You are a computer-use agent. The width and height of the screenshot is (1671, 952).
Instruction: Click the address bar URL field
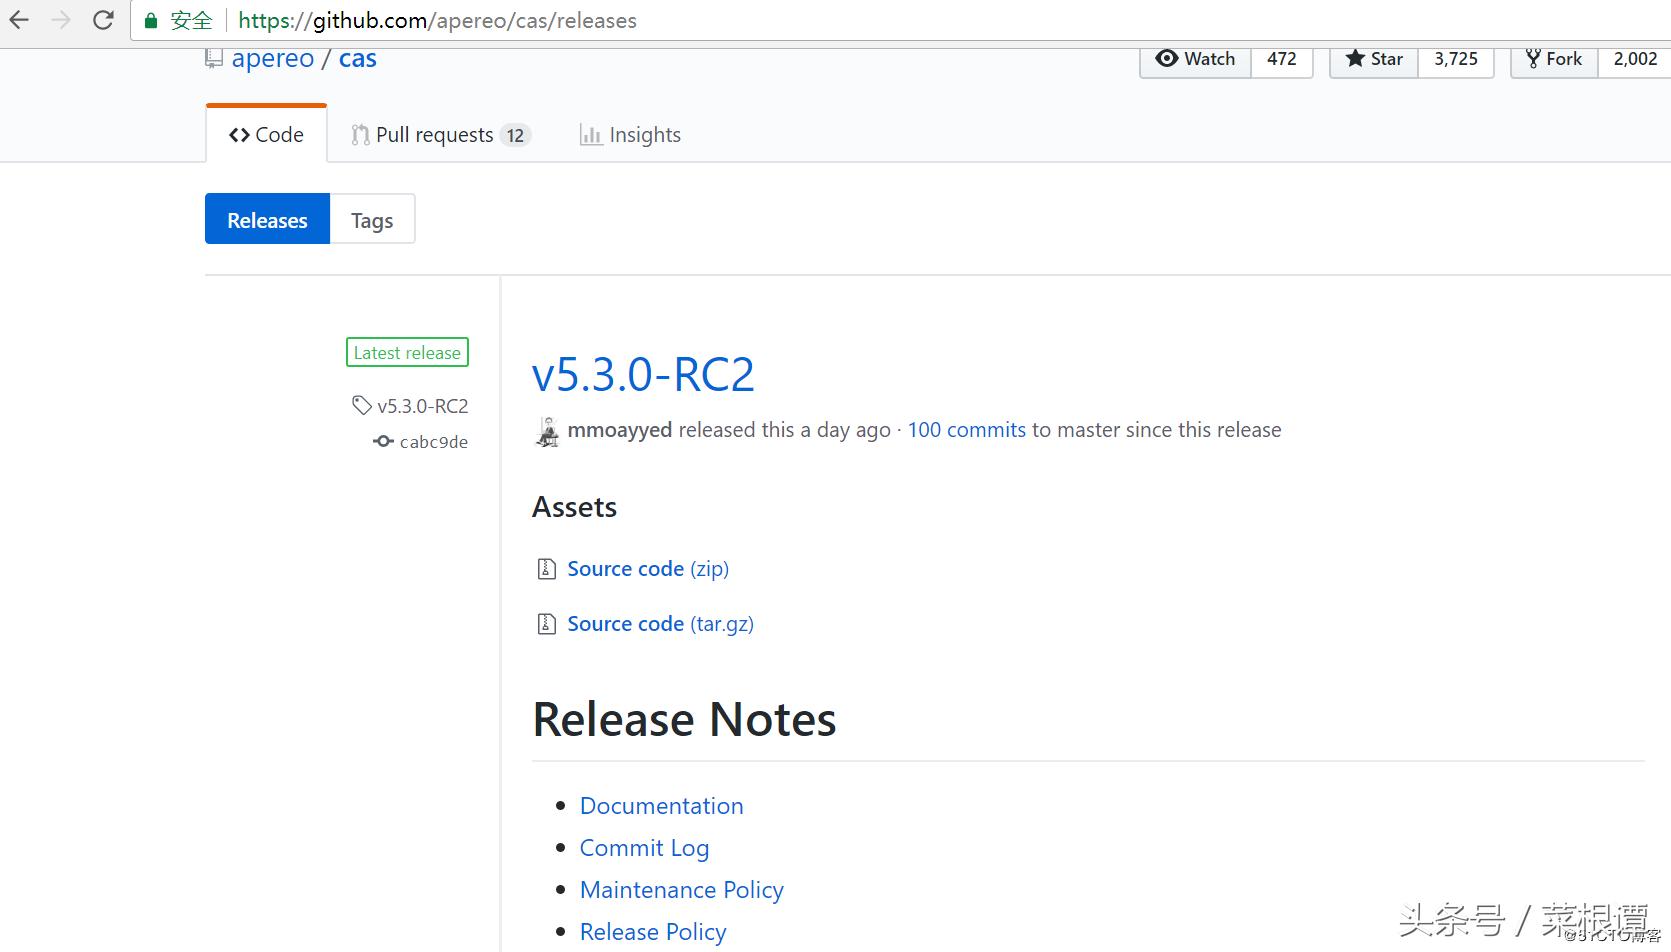tap(900, 21)
